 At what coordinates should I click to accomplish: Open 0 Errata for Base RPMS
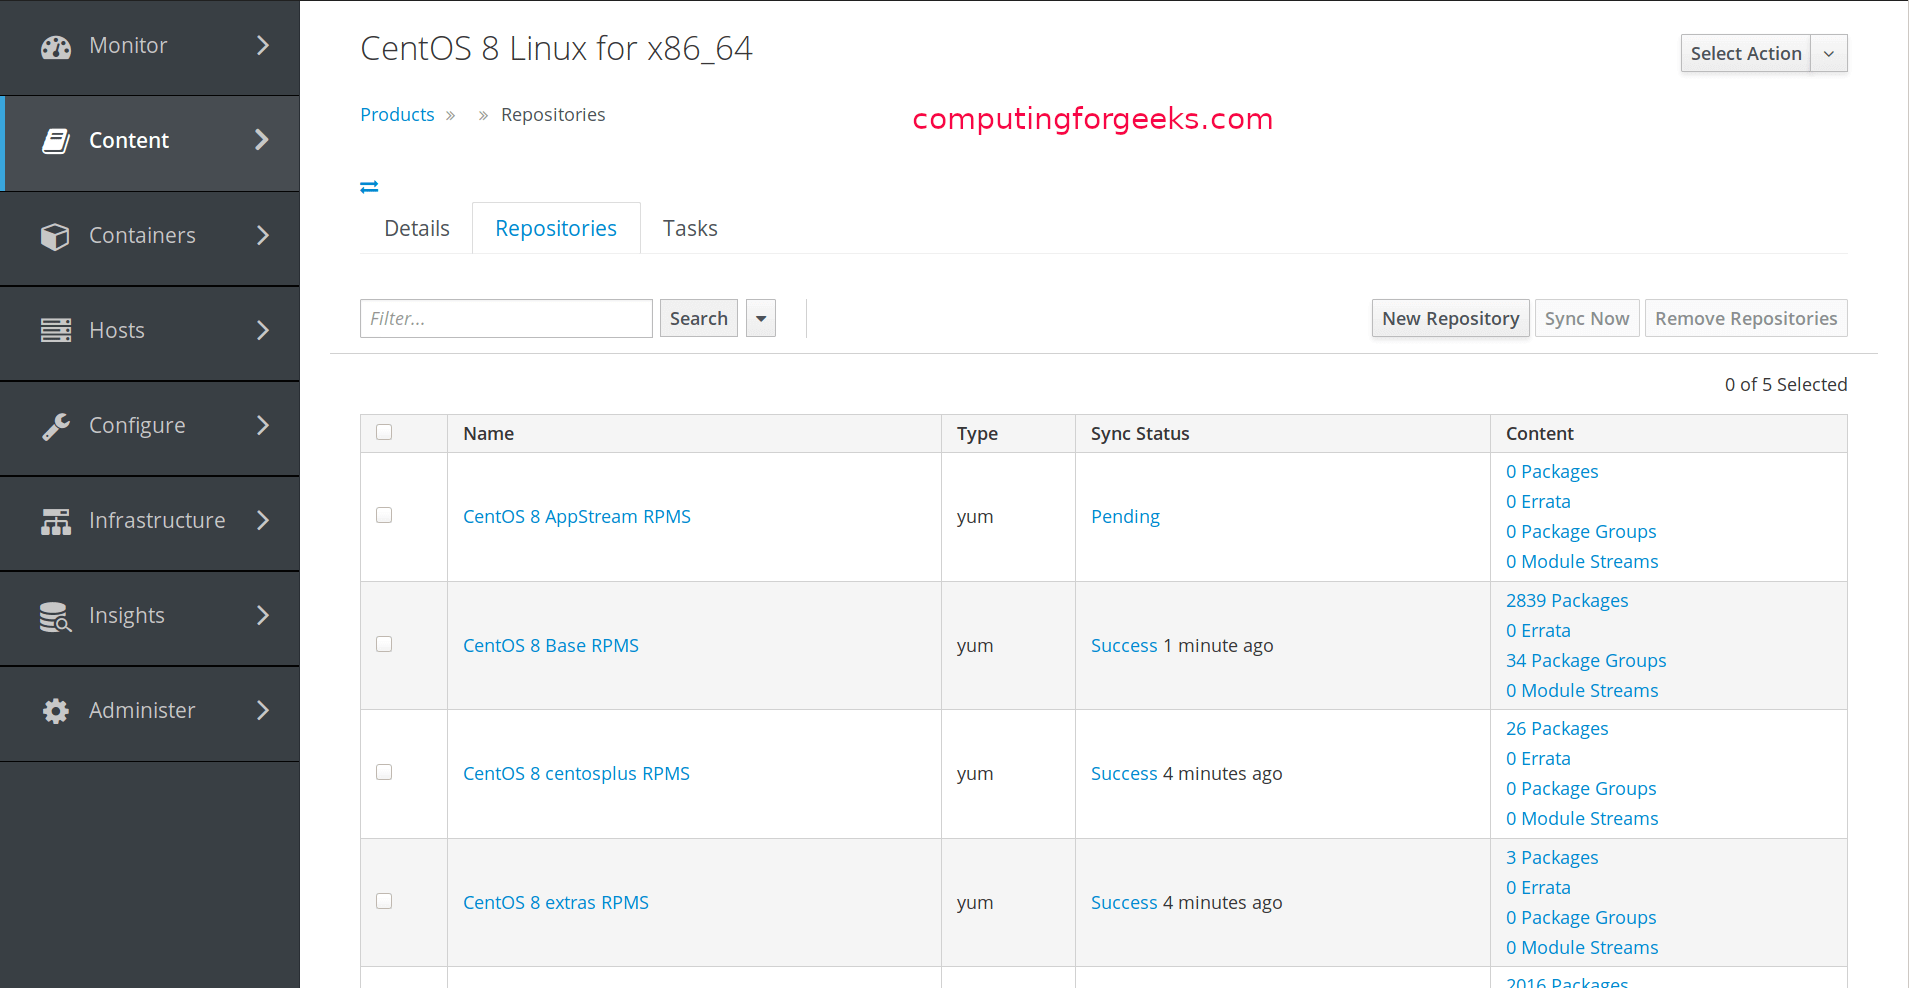click(1538, 631)
